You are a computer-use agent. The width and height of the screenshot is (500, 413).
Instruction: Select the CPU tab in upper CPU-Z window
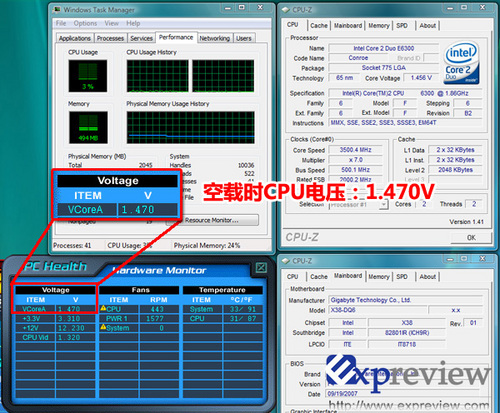click(x=292, y=25)
